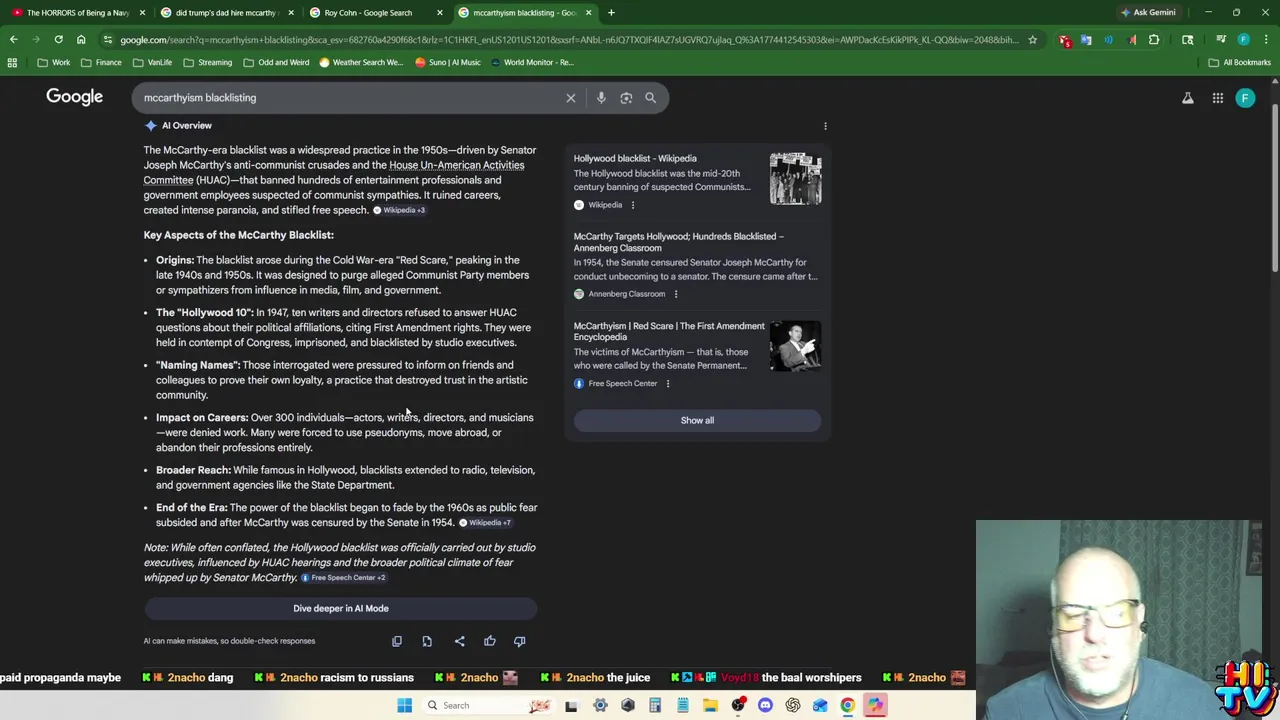
Task: Open the Streaming bookmarks folder
Action: pos(207,62)
